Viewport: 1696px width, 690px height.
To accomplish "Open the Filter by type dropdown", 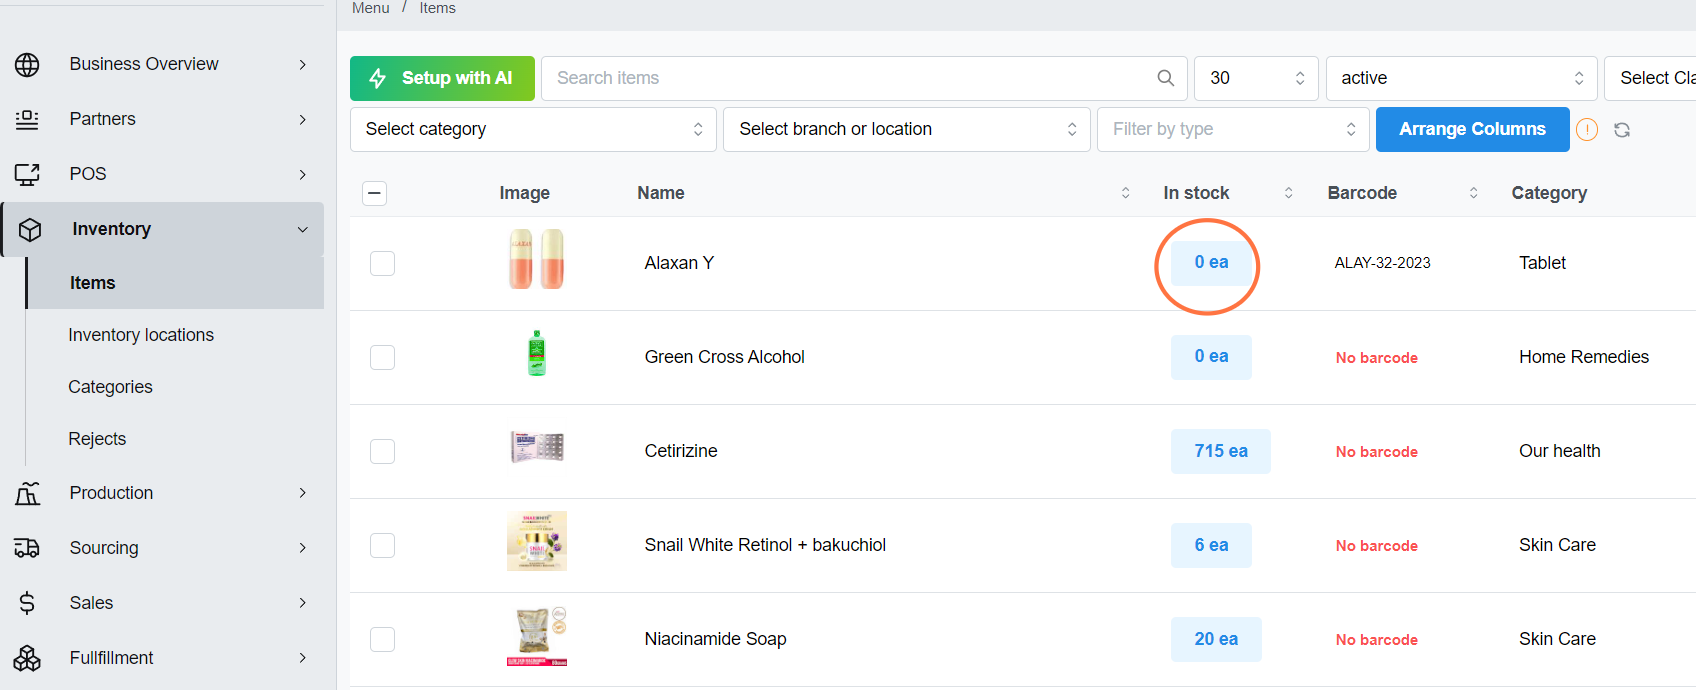I will point(1233,129).
